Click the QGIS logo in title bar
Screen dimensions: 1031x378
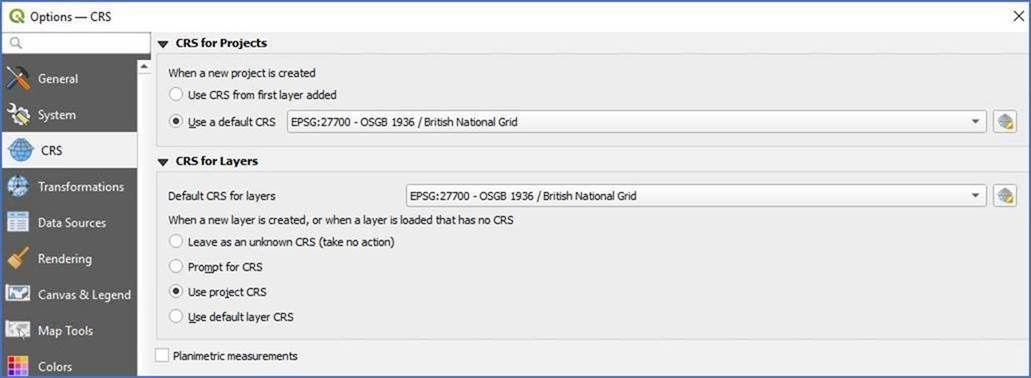(x=16, y=16)
